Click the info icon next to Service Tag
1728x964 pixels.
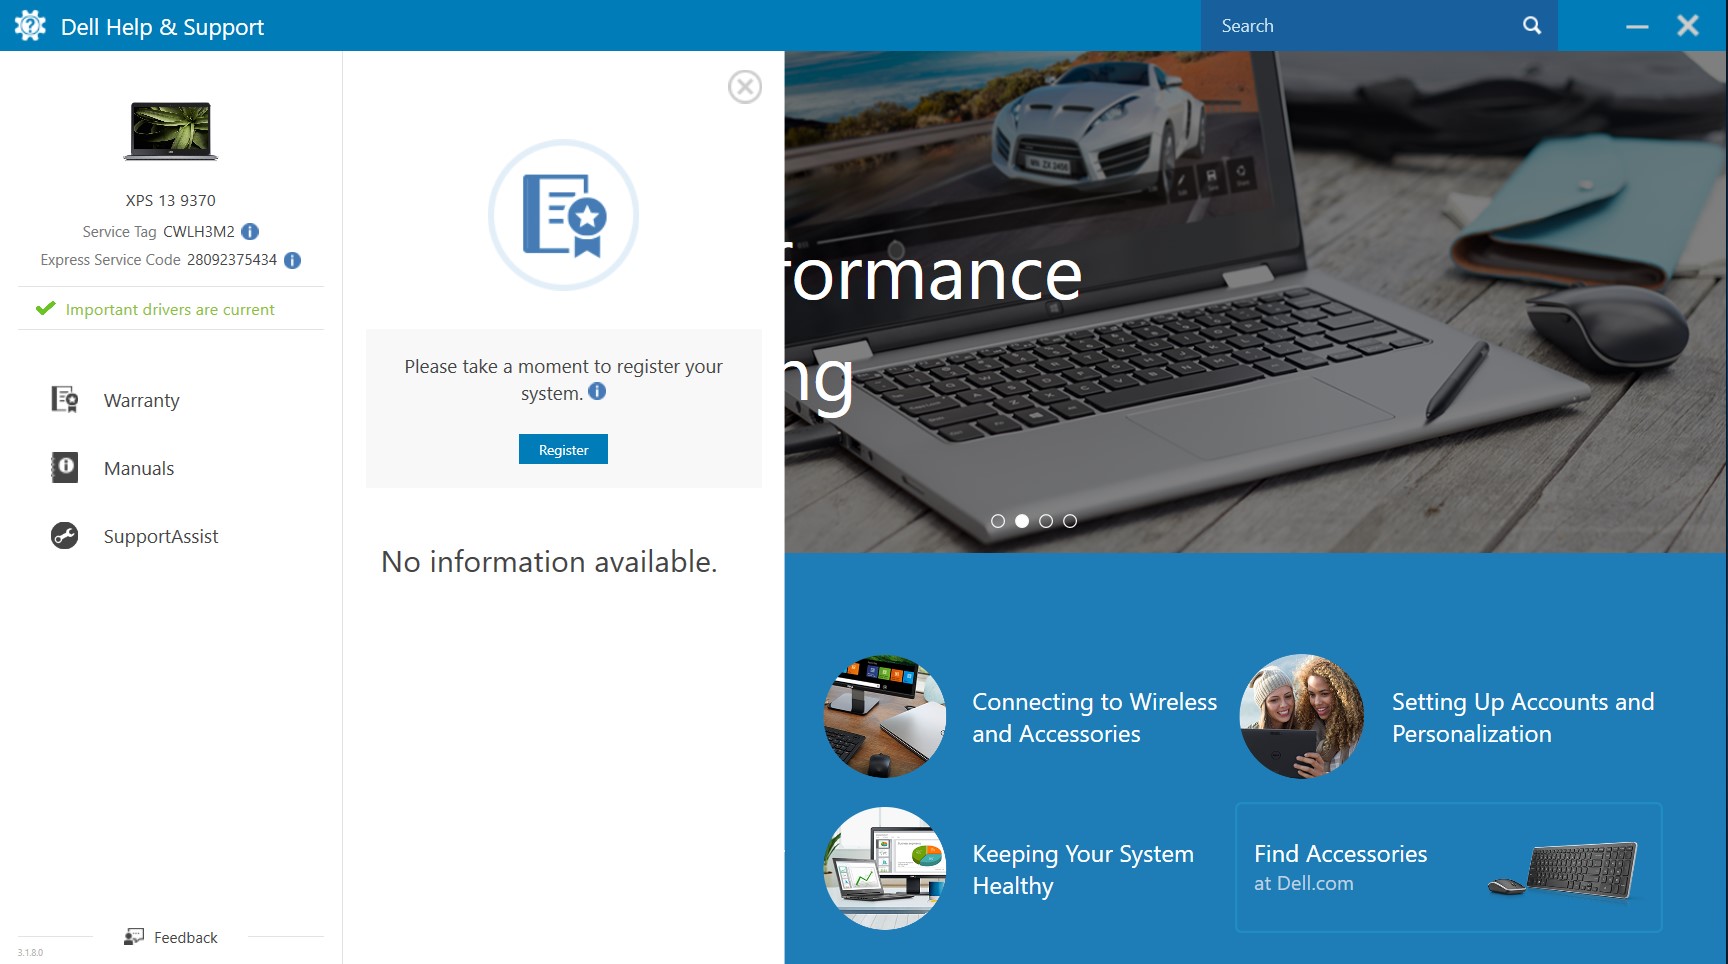pyautogui.click(x=250, y=232)
